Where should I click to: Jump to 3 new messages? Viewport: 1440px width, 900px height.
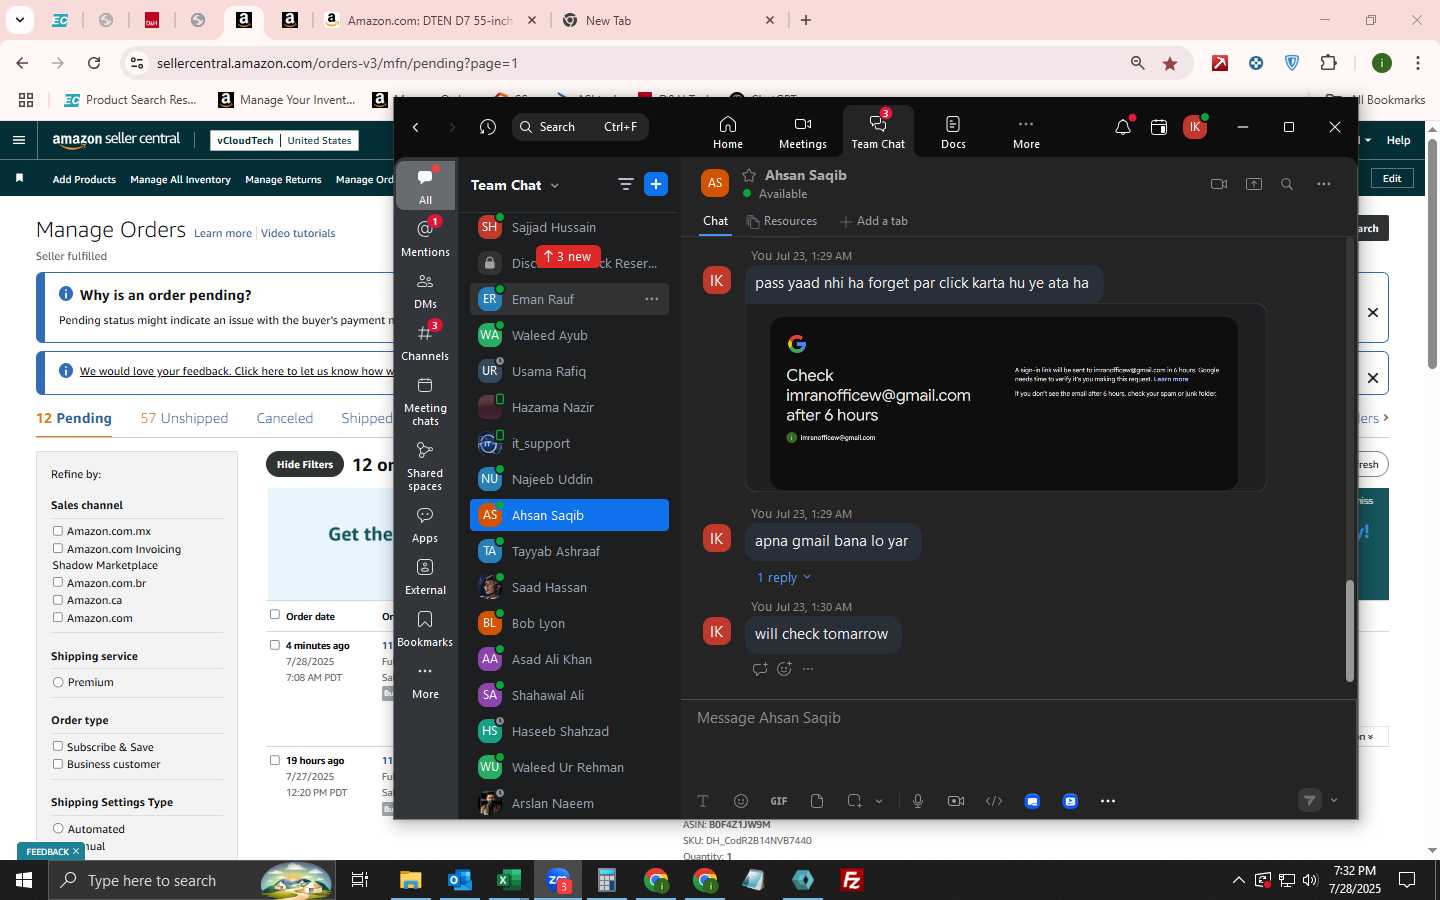click(x=569, y=257)
